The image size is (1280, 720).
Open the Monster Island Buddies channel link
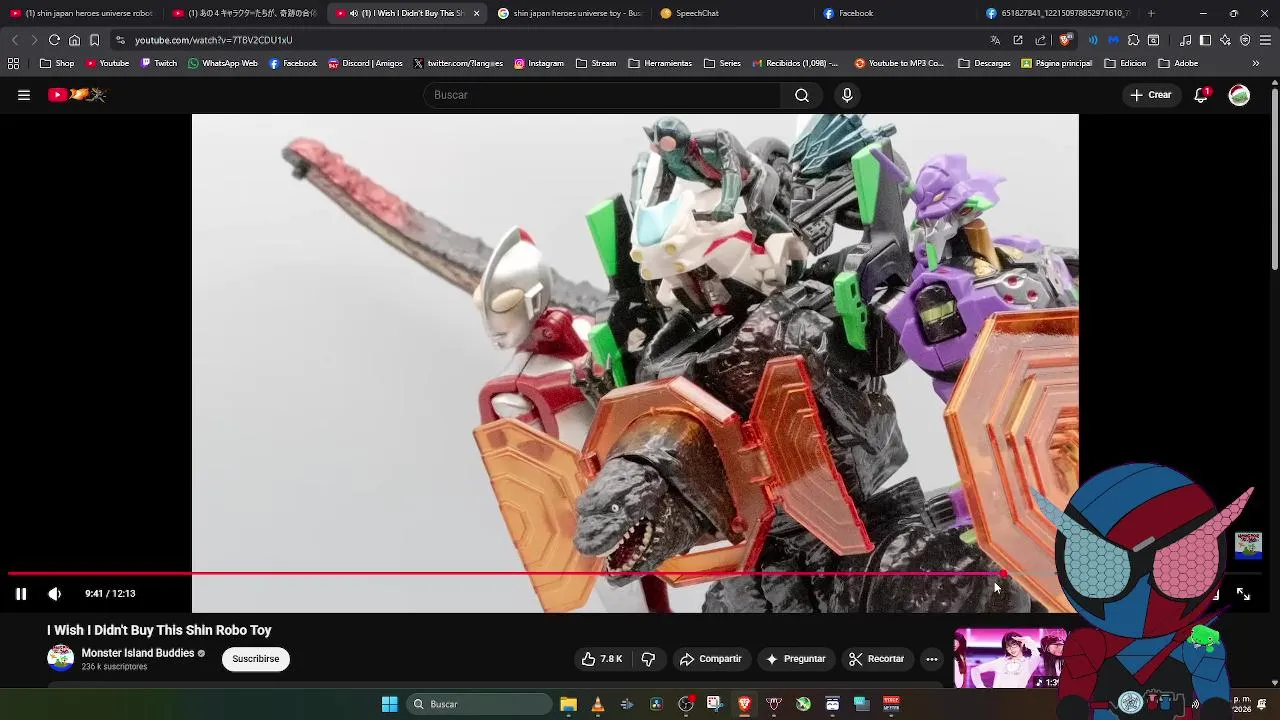pos(138,653)
